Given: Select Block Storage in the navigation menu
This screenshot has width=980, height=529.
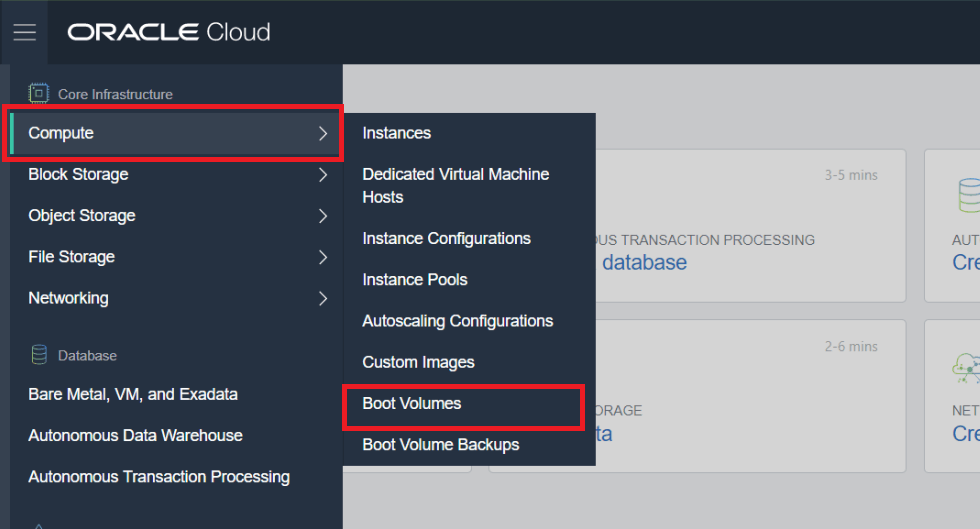Looking at the screenshot, I should 175,174.
